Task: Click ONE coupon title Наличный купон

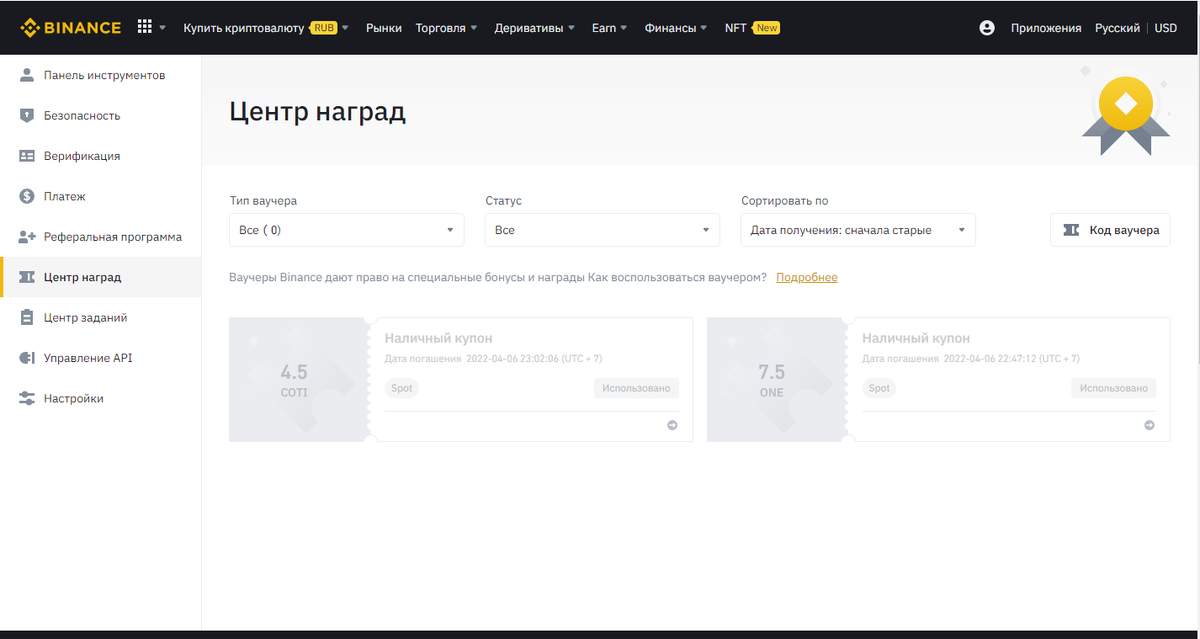Action: [916, 338]
